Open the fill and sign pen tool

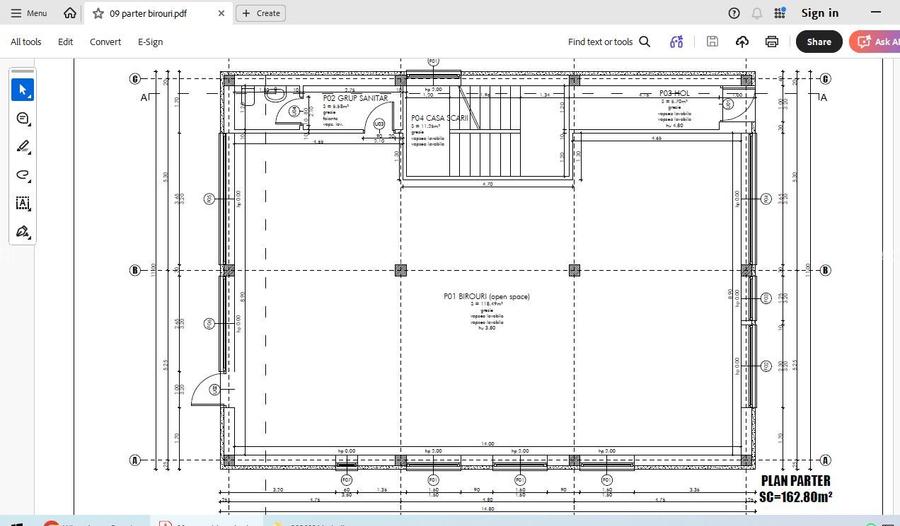(22, 232)
